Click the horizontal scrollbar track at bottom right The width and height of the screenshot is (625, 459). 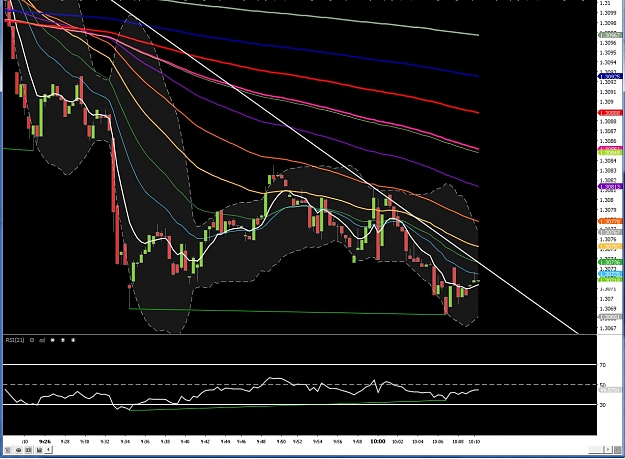[x=596, y=449]
